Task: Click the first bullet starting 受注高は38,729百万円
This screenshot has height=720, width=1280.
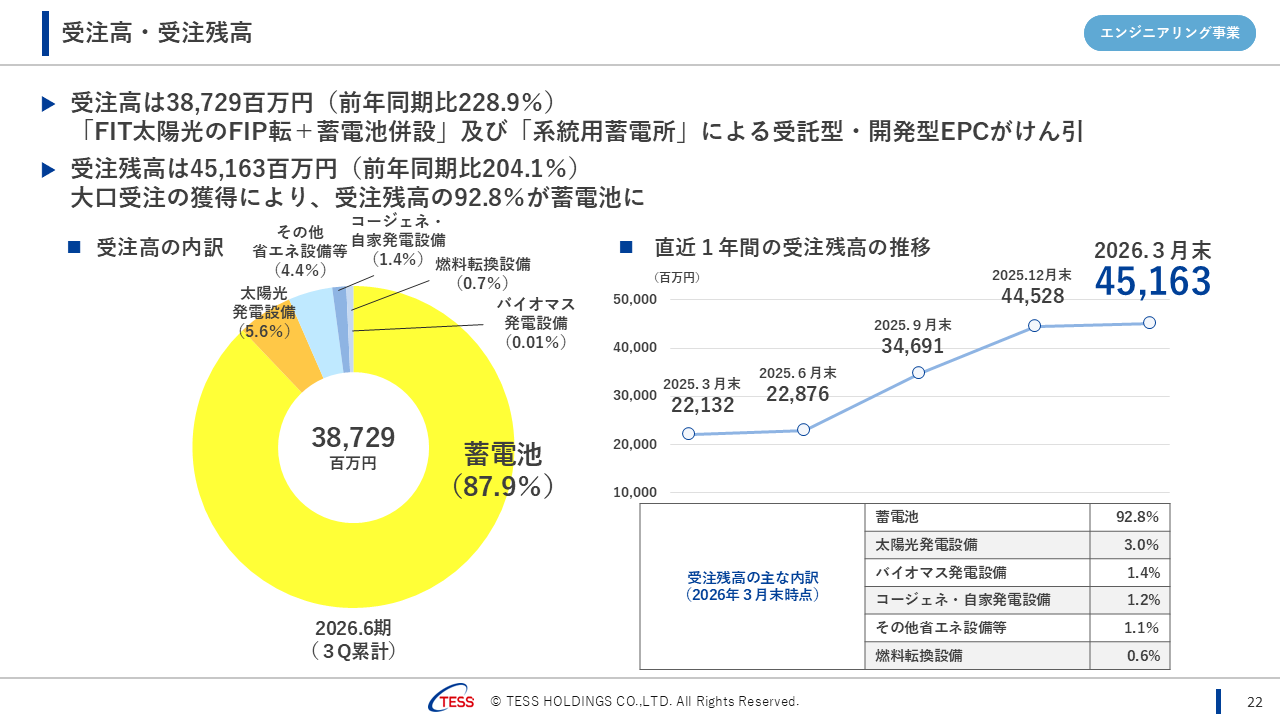Action: click(577, 117)
